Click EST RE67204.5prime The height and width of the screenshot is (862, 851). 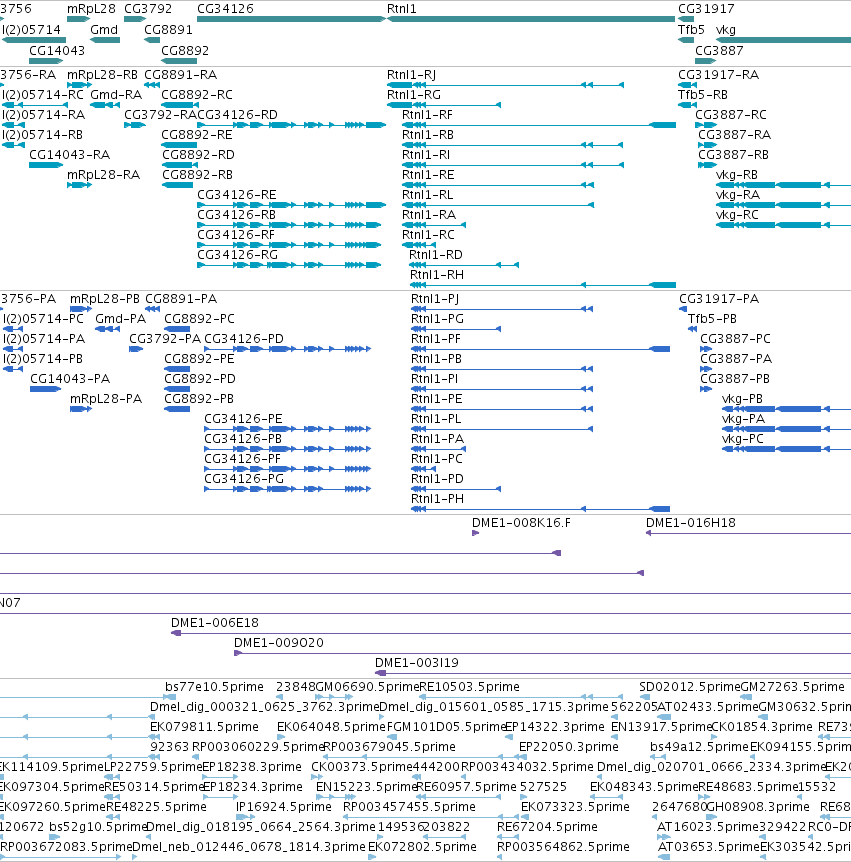point(547,827)
